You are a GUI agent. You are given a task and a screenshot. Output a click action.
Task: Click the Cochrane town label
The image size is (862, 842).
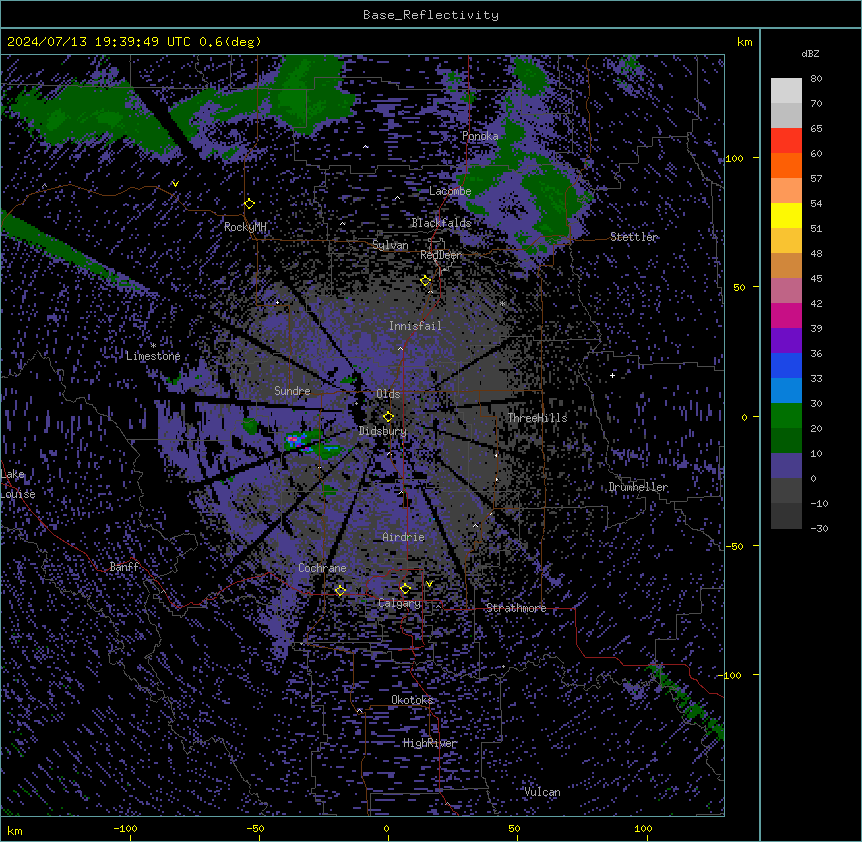tap(322, 568)
